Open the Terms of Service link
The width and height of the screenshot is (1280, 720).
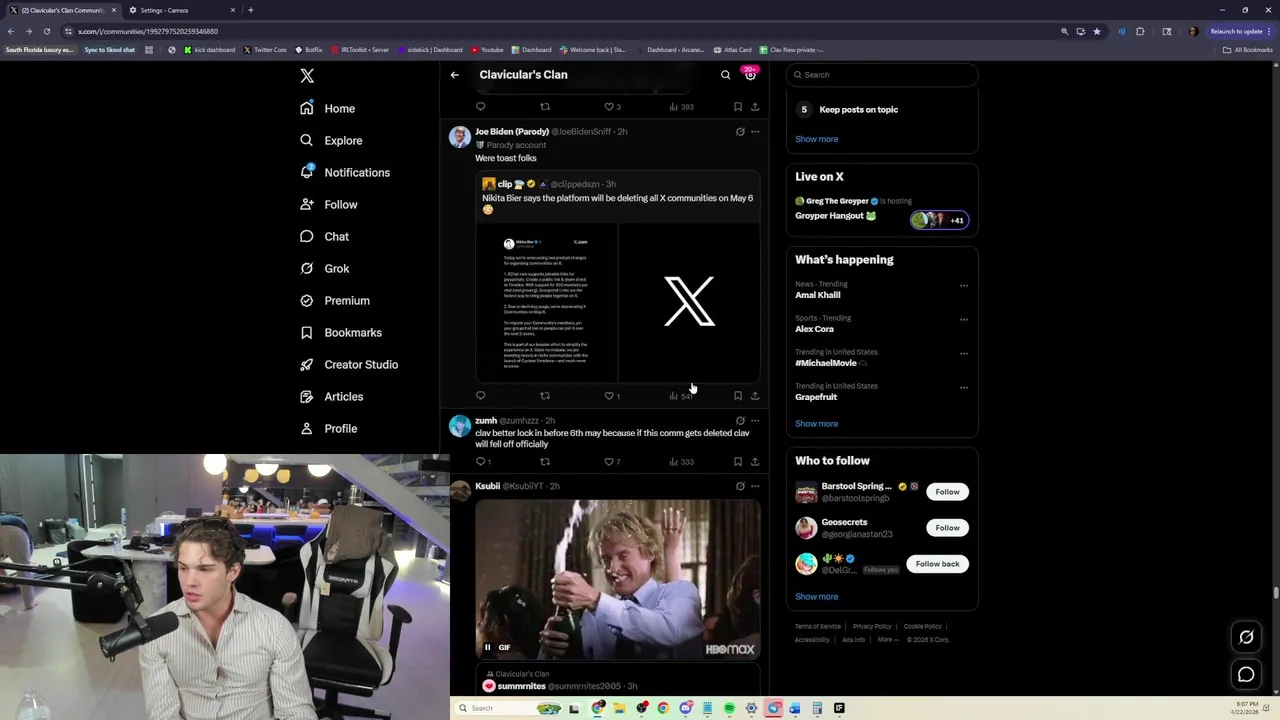[818, 626]
